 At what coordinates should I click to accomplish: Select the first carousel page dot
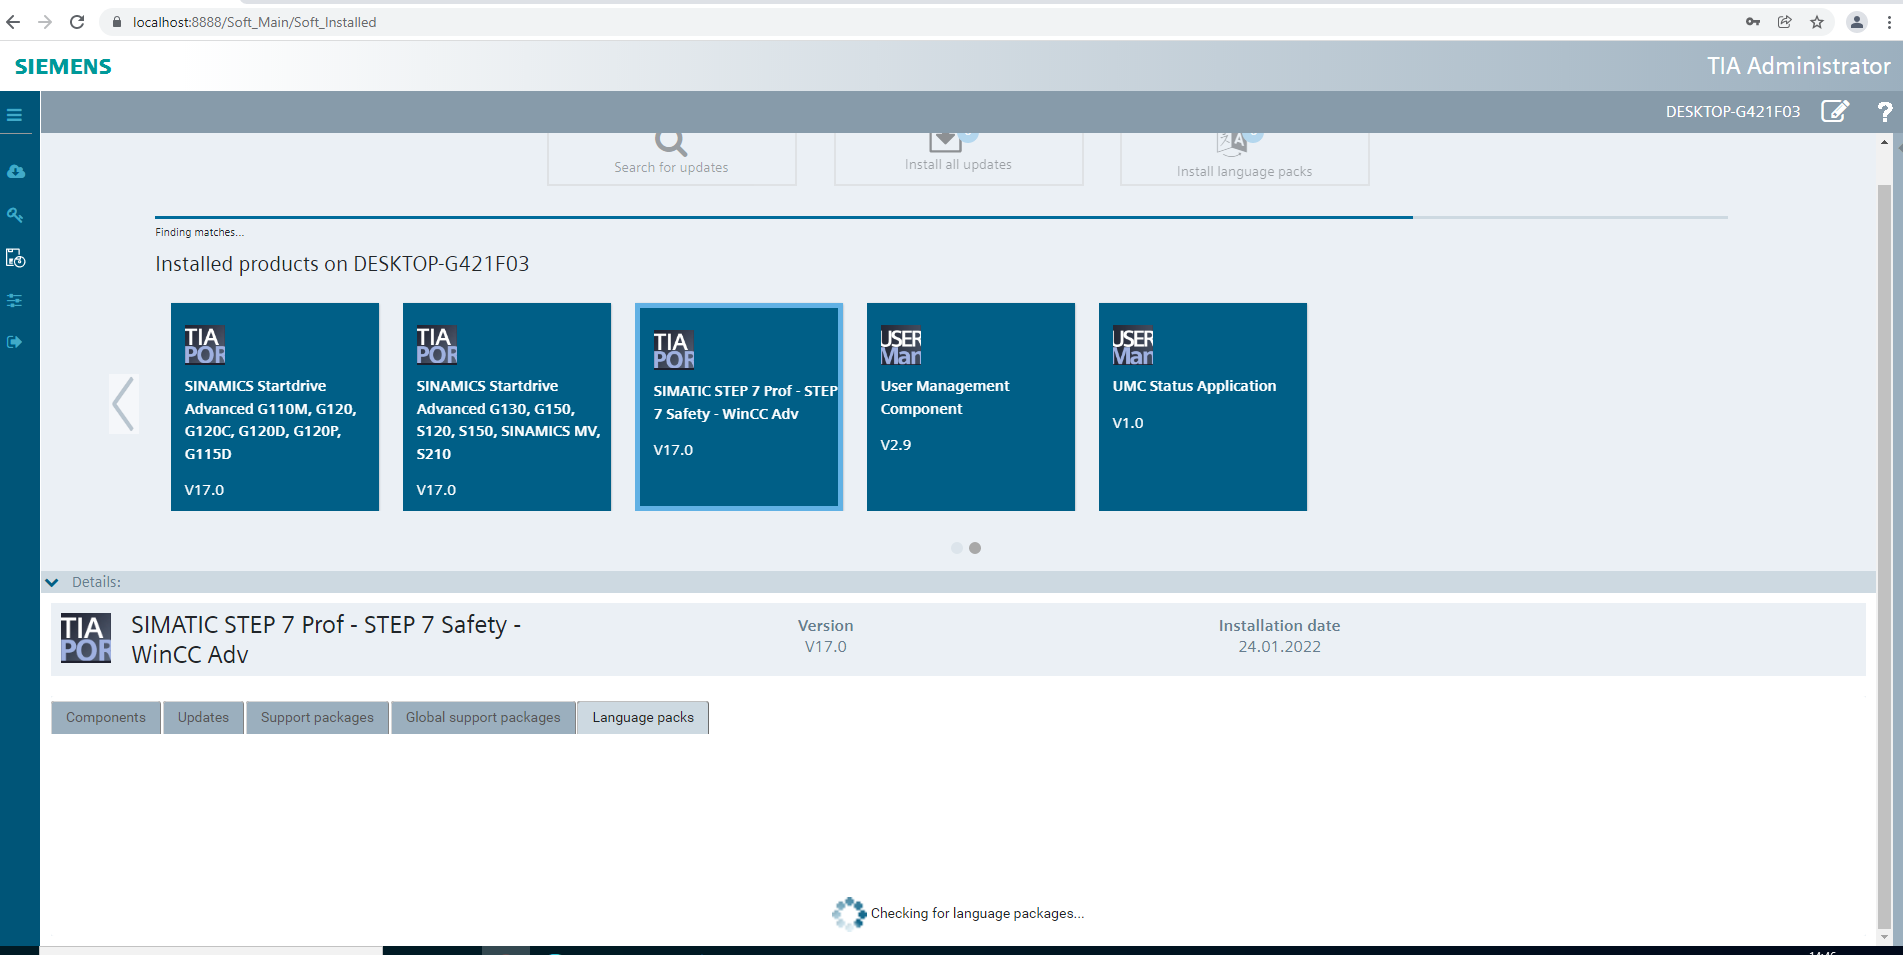tap(957, 548)
